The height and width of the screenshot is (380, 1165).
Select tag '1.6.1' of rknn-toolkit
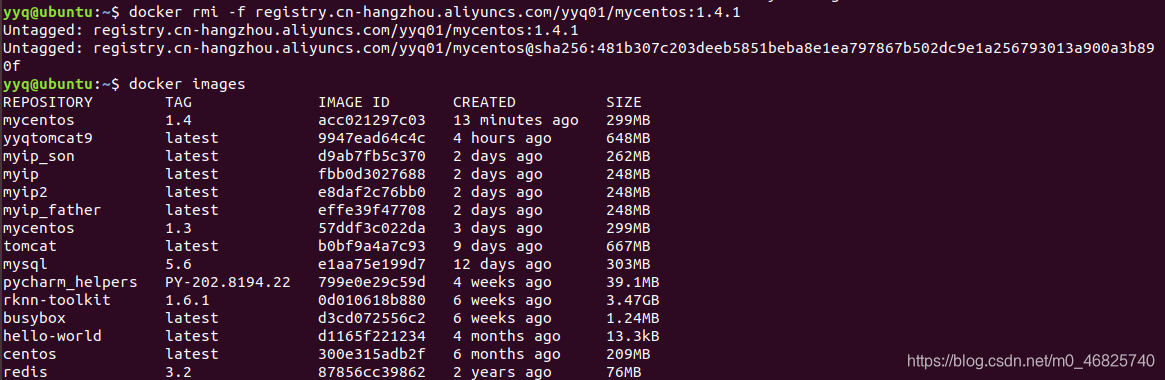187,299
